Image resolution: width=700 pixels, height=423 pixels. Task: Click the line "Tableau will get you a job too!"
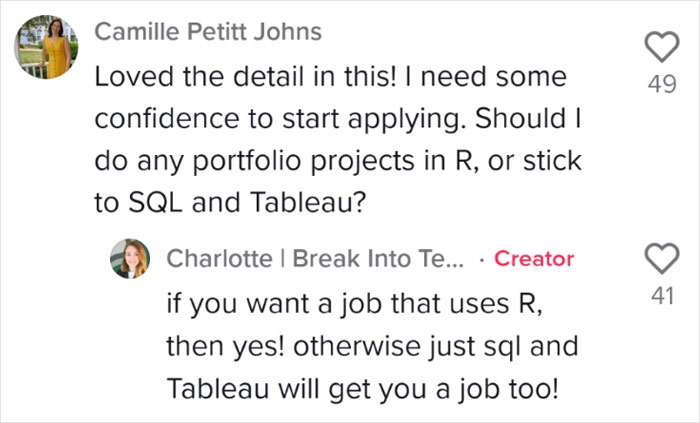click(362, 389)
